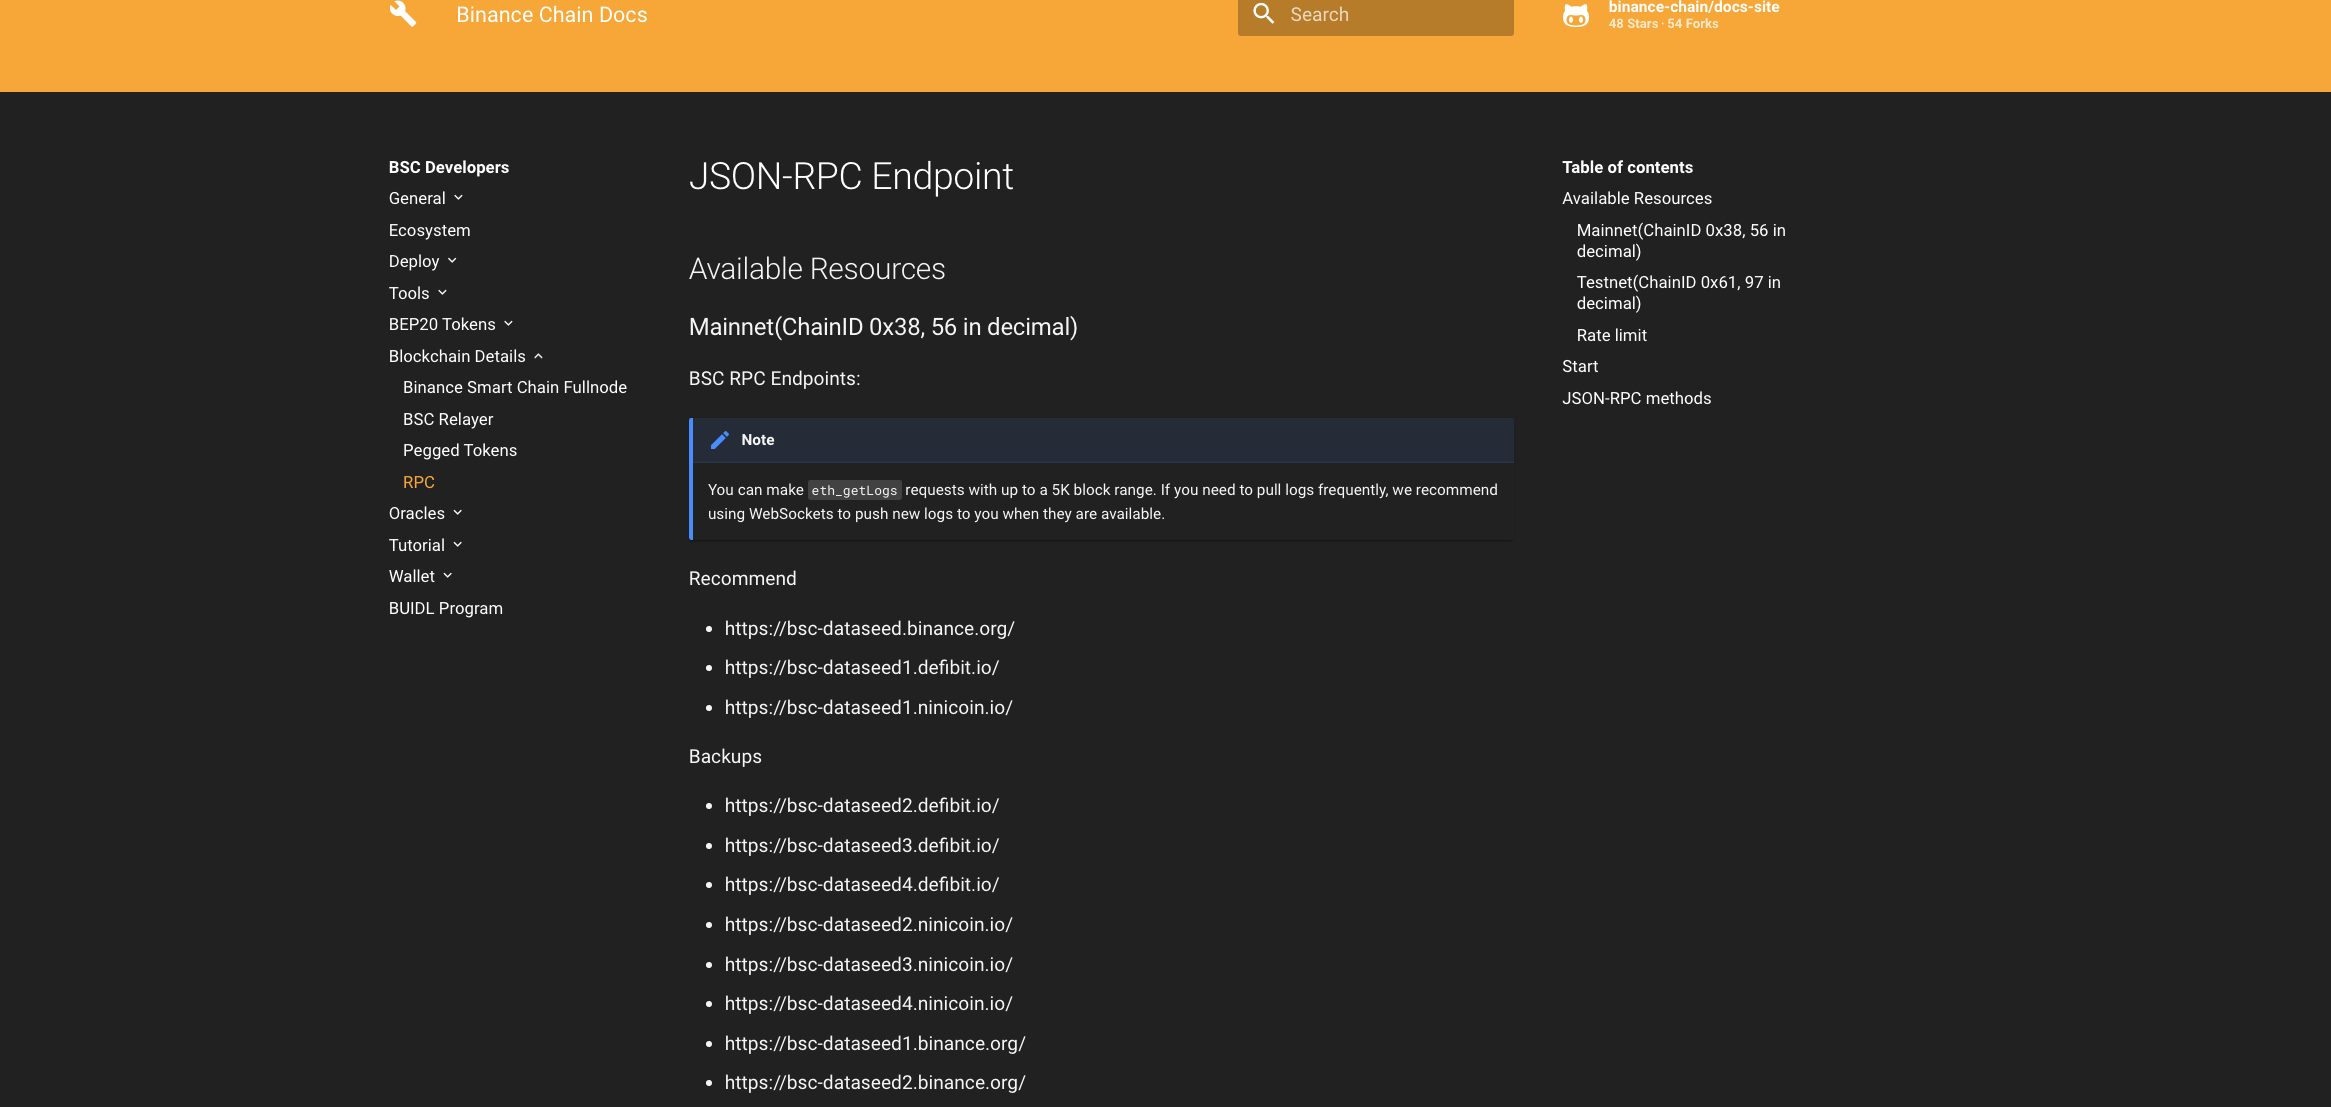Click the Wallet sidebar label
The width and height of the screenshot is (2331, 1107).
click(412, 576)
